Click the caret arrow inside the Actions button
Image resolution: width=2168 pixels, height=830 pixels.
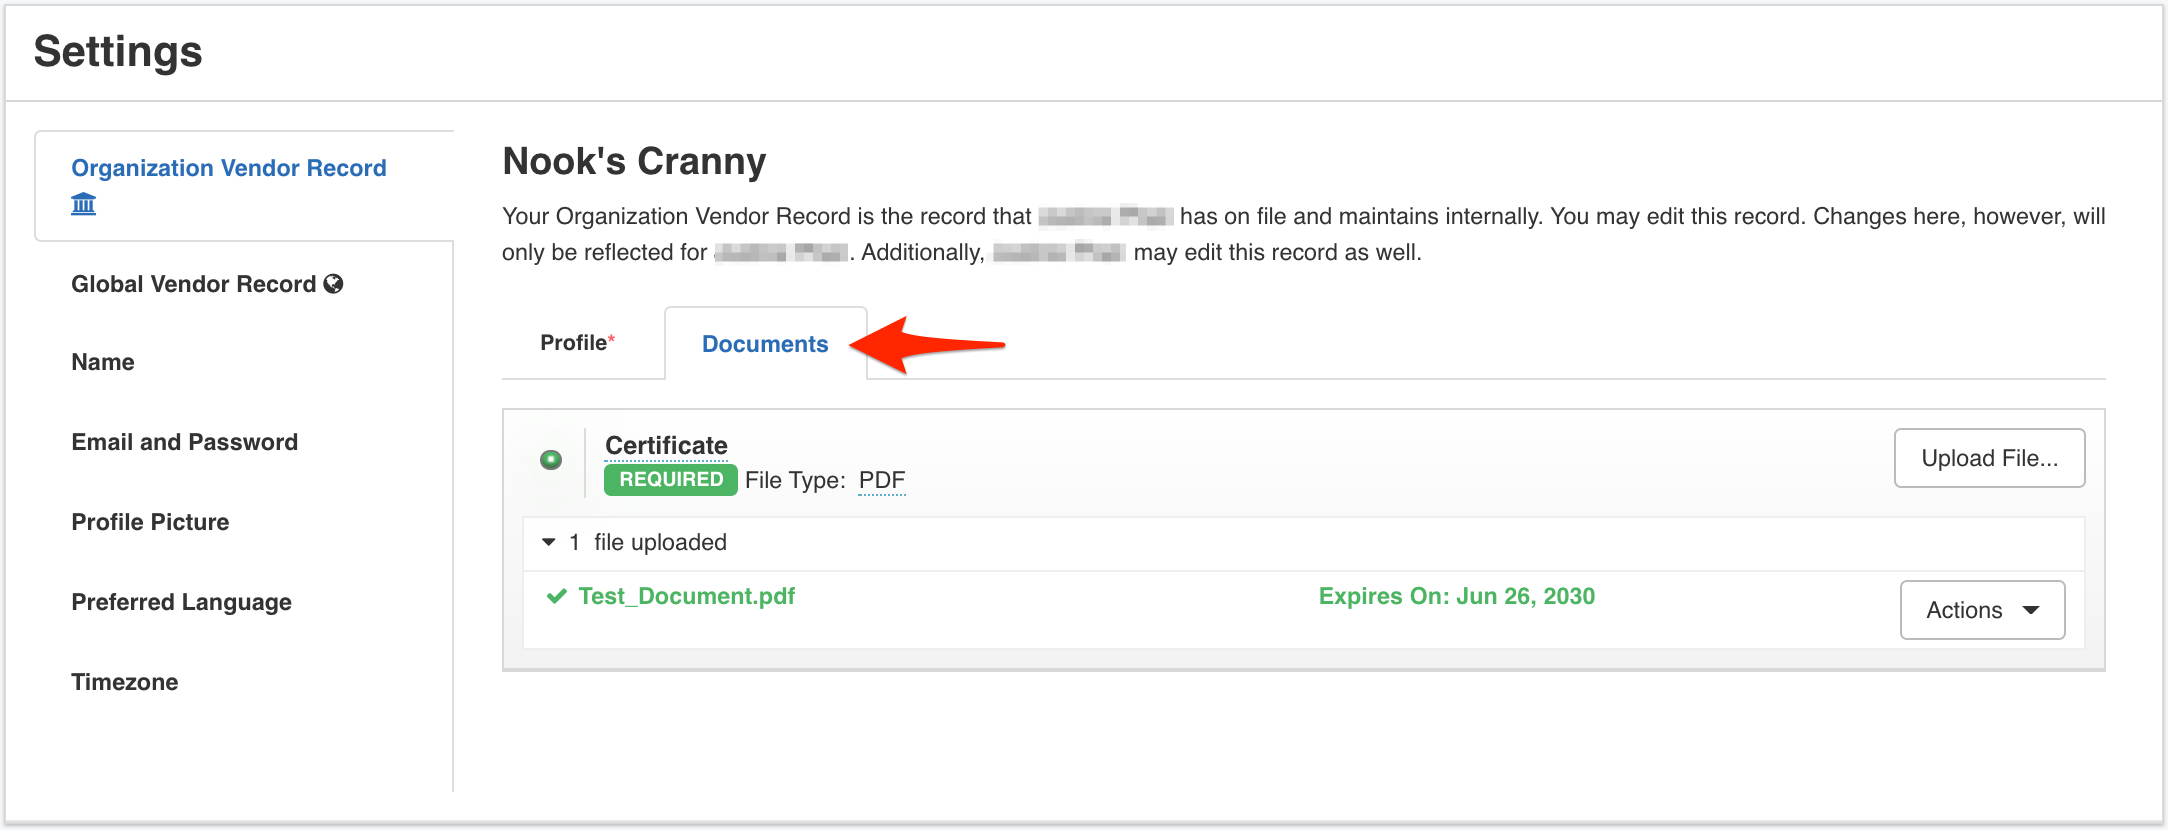click(2031, 610)
